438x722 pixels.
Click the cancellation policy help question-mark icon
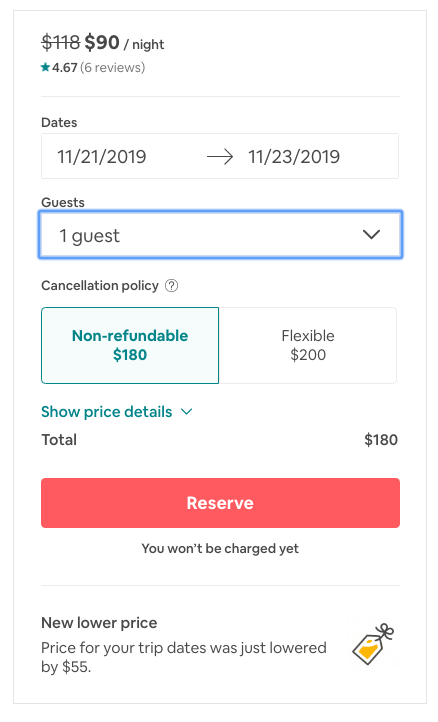[171, 286]
